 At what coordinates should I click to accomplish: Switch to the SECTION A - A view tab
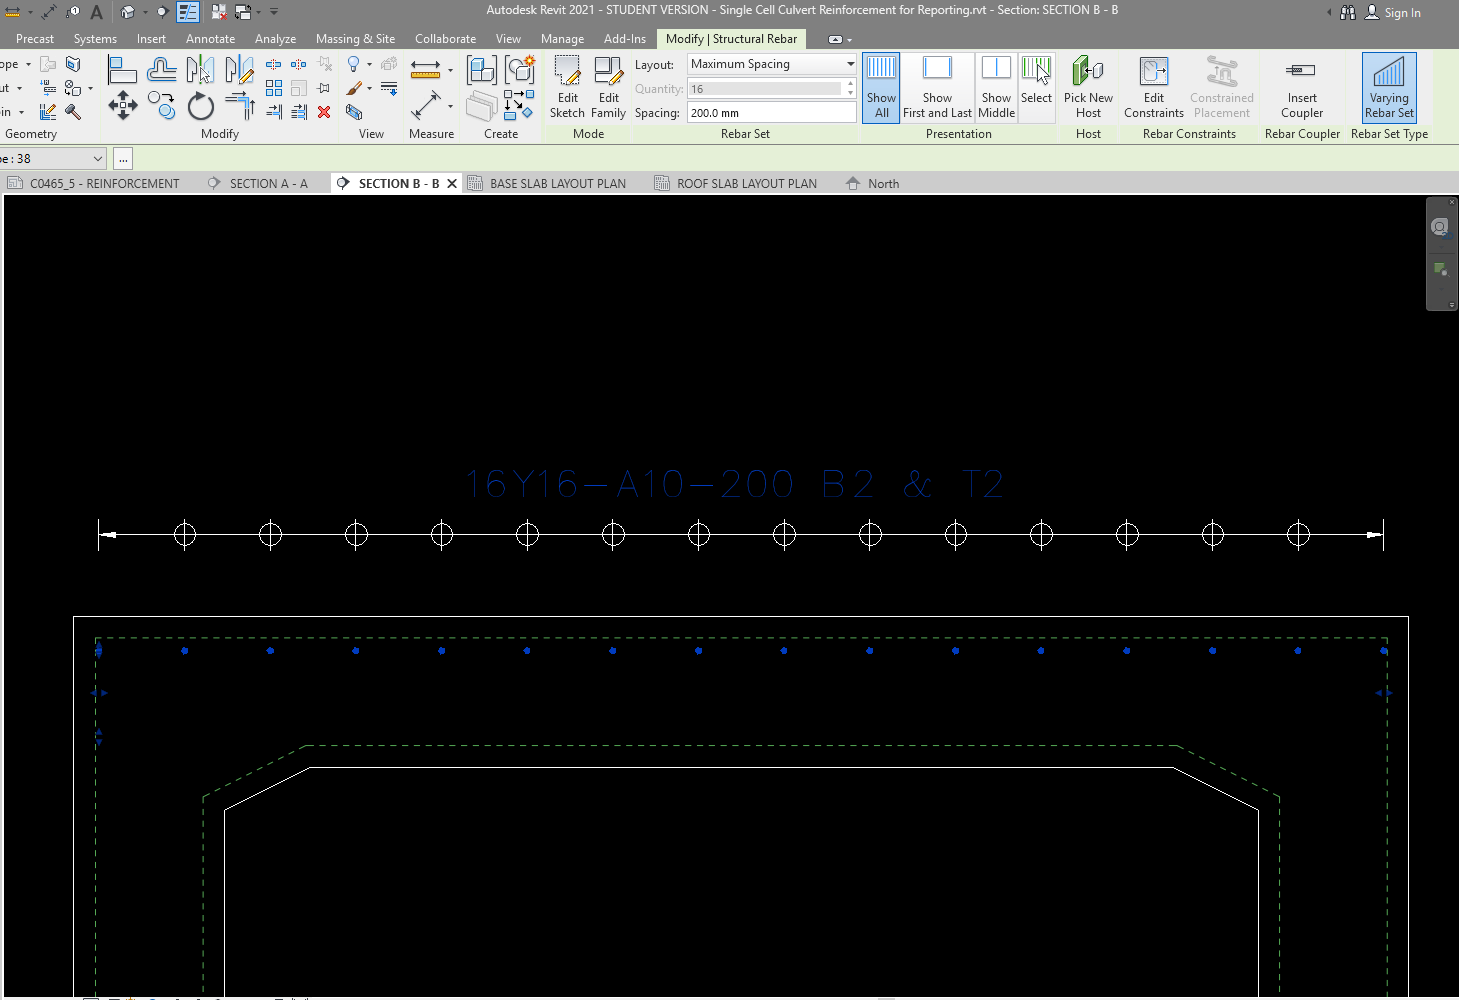(268, 183)
